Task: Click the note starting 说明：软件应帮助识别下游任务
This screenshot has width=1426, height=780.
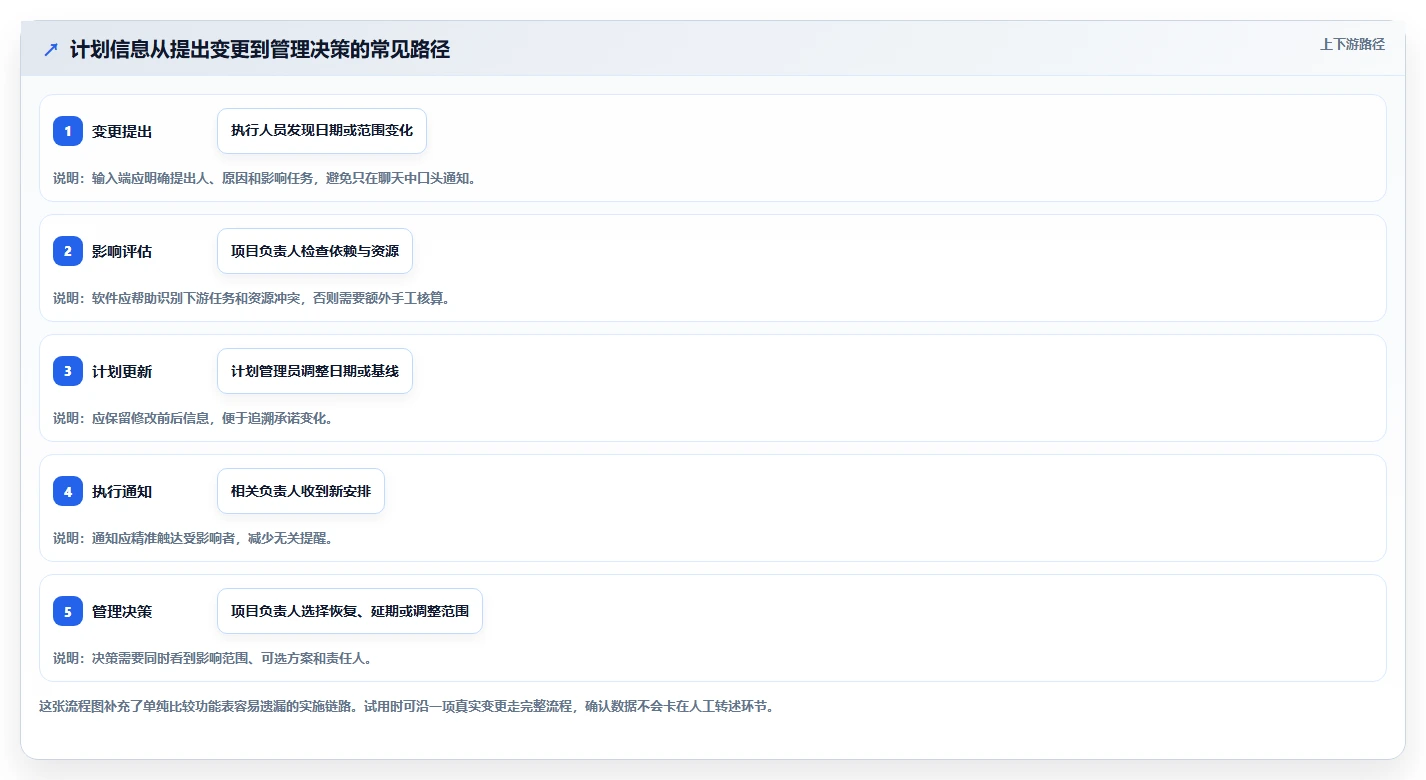Action: [x=251, y=298]
